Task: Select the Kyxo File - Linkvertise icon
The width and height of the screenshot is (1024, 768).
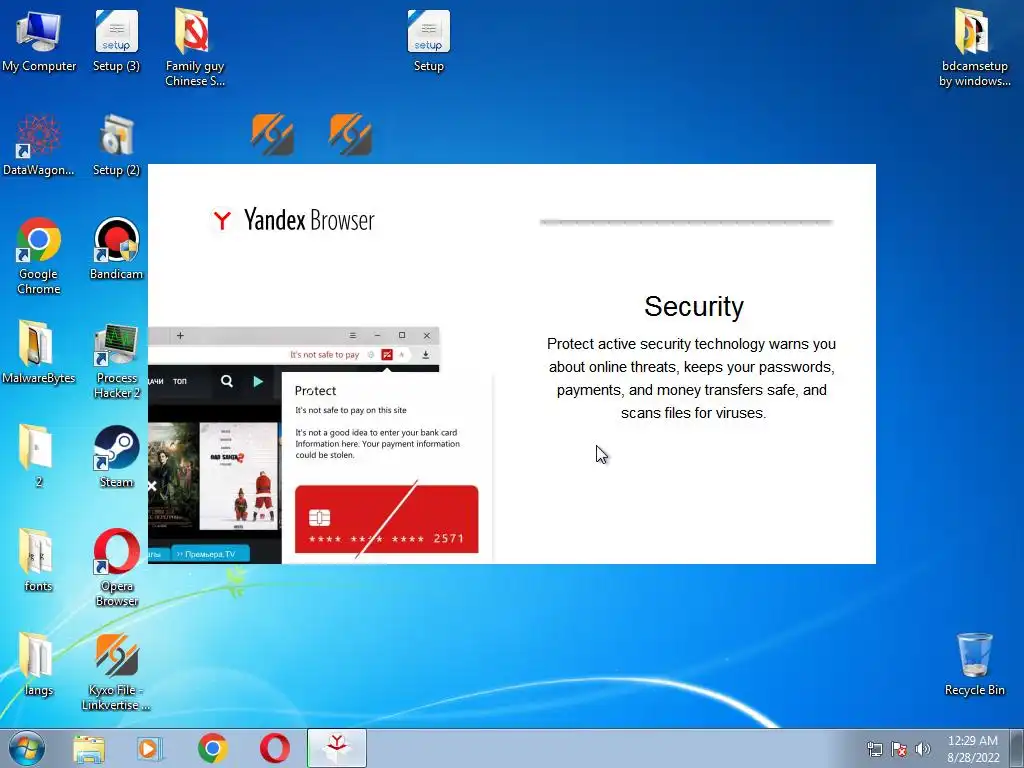Action: pyautogui.click(x=116, y=672)
